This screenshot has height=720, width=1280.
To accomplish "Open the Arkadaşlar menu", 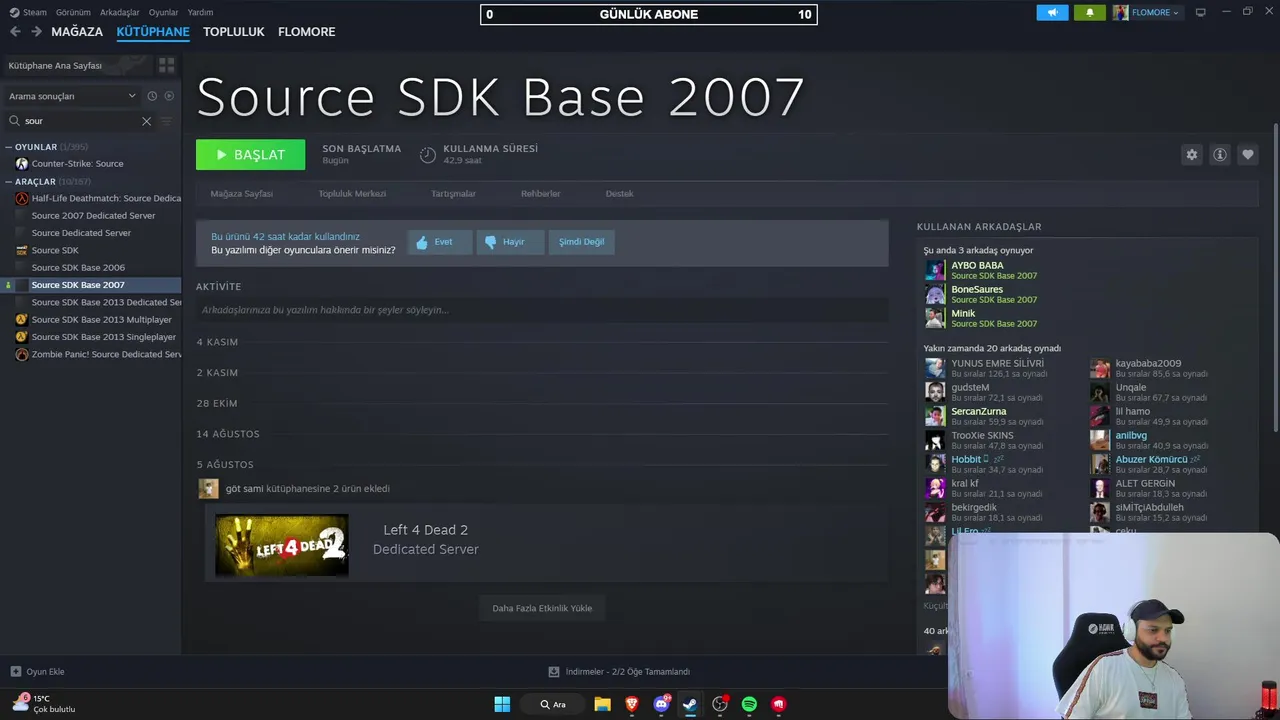I will [120, 12].
